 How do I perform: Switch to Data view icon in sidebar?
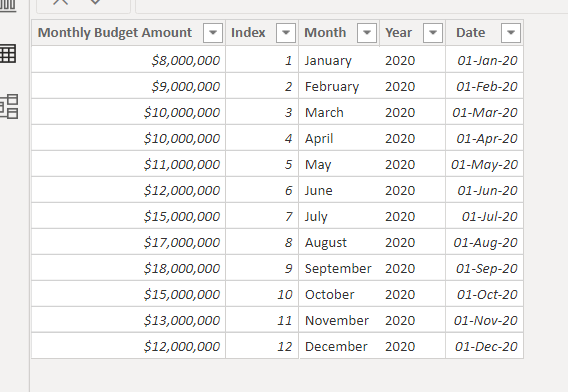click(x=8, y=54)
